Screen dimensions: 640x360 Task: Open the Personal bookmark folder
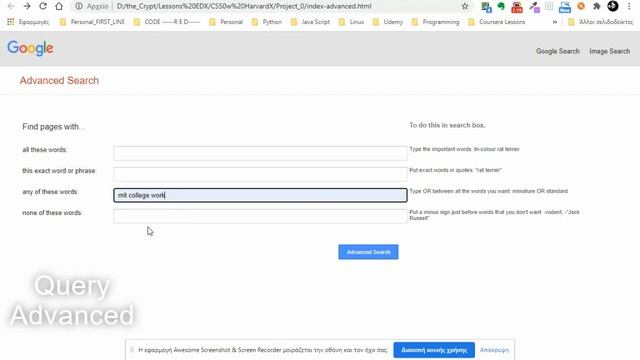point(226,22)
